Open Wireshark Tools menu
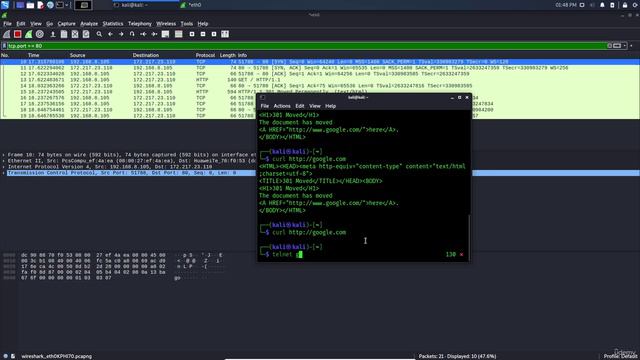Viewport: 640px width, 360px height. (x=187, y=24)
